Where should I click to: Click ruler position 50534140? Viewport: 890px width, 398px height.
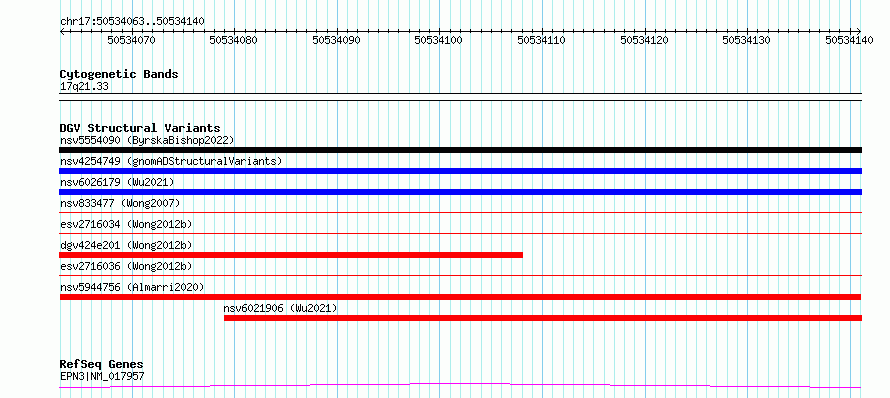click(849, 40)
